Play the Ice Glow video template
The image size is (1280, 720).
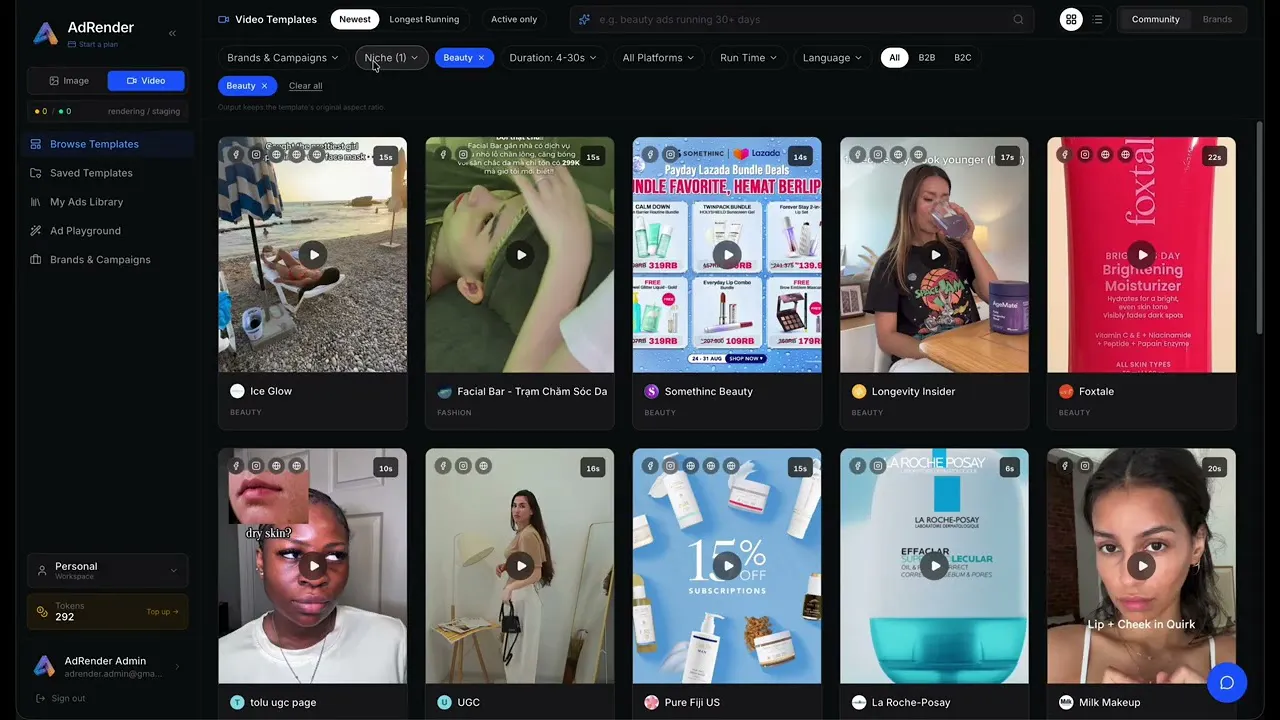coord(313,255)
